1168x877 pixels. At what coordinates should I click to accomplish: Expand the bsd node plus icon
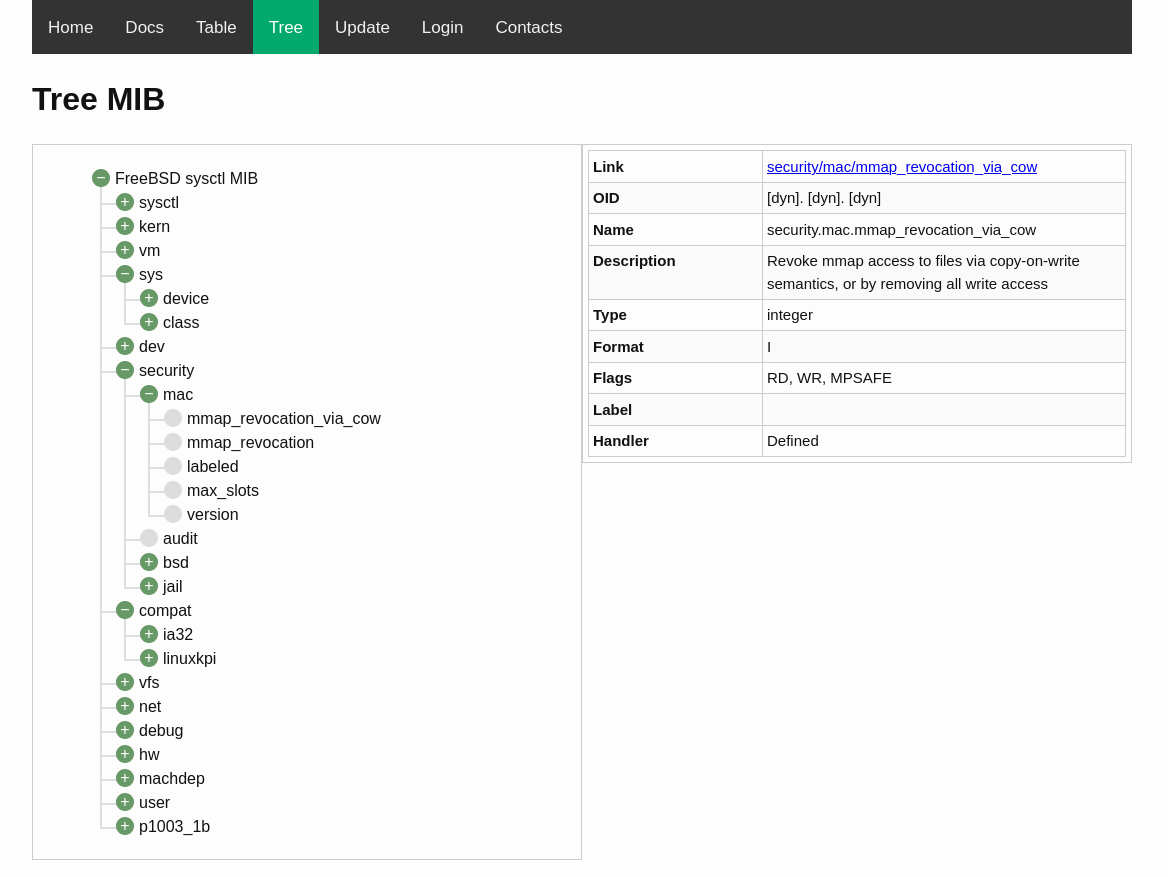(149, 562)
